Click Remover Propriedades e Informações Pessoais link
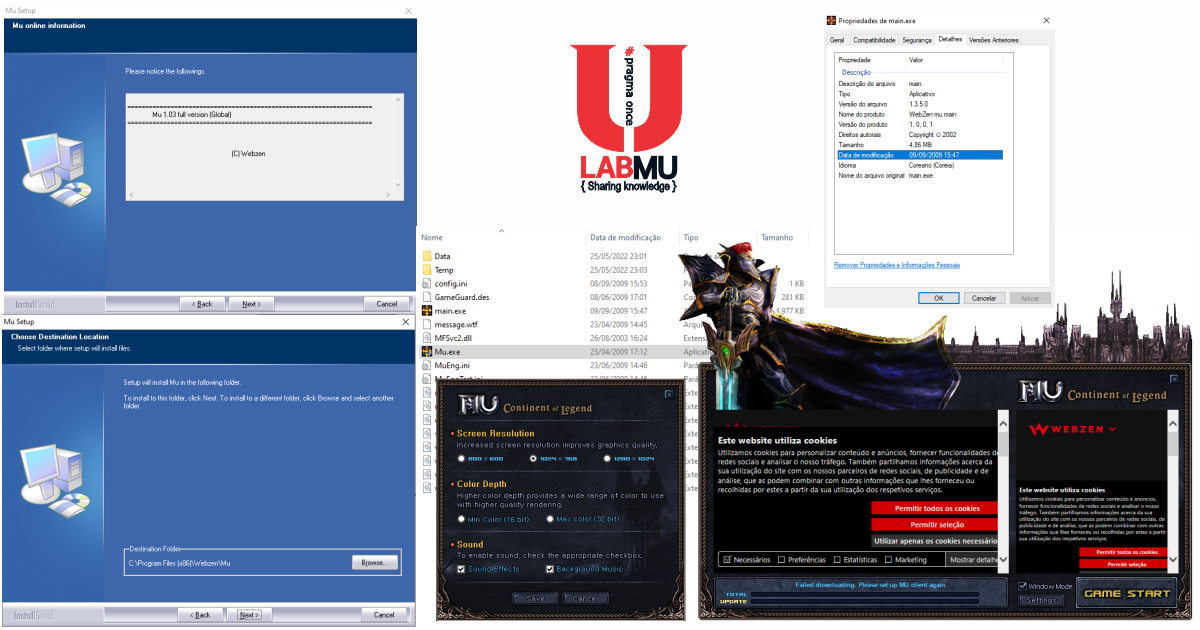The width and height of the screenshot is (1200, 630). click(x=897, y=265)
